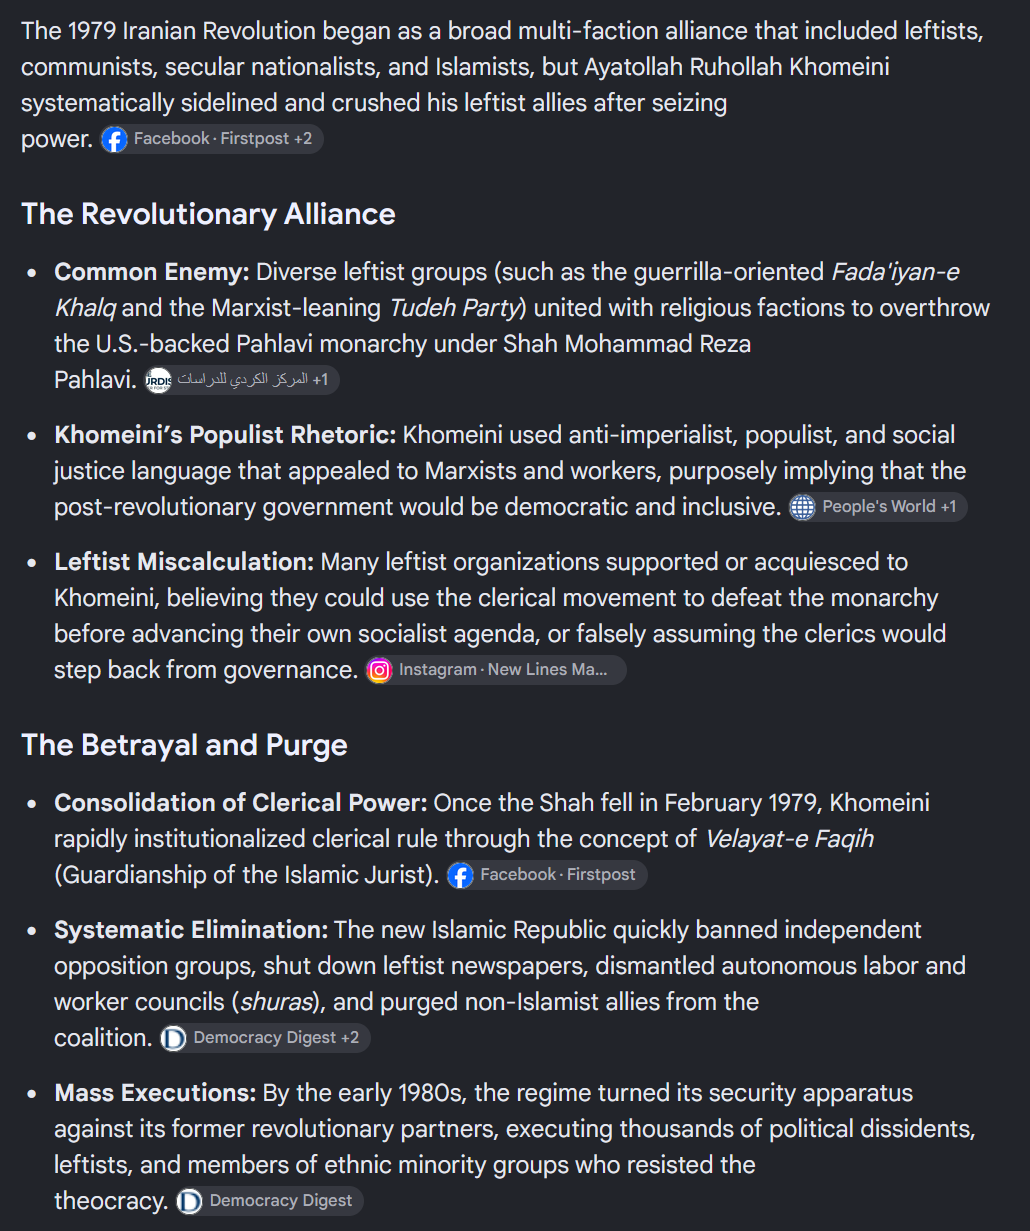Open the Arabic-titled Kurdish studies source link
The width and height of the screenshot is (1030, 1231).
[x=243, y=380]
